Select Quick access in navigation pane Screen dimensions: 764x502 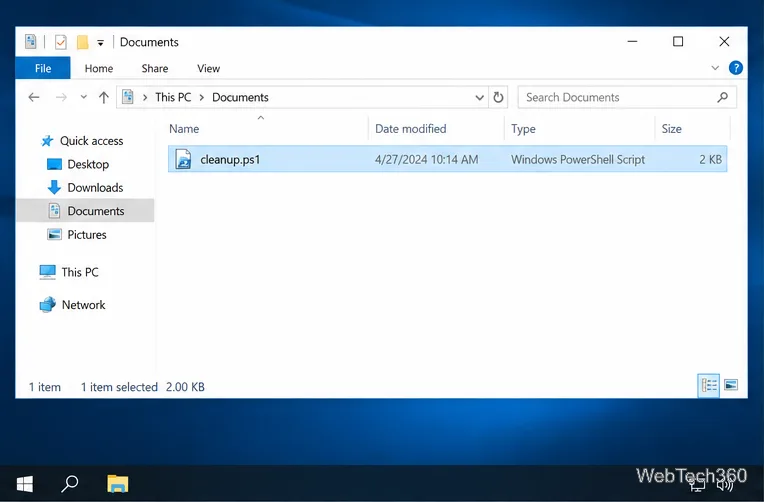click(x=91, y=141)
